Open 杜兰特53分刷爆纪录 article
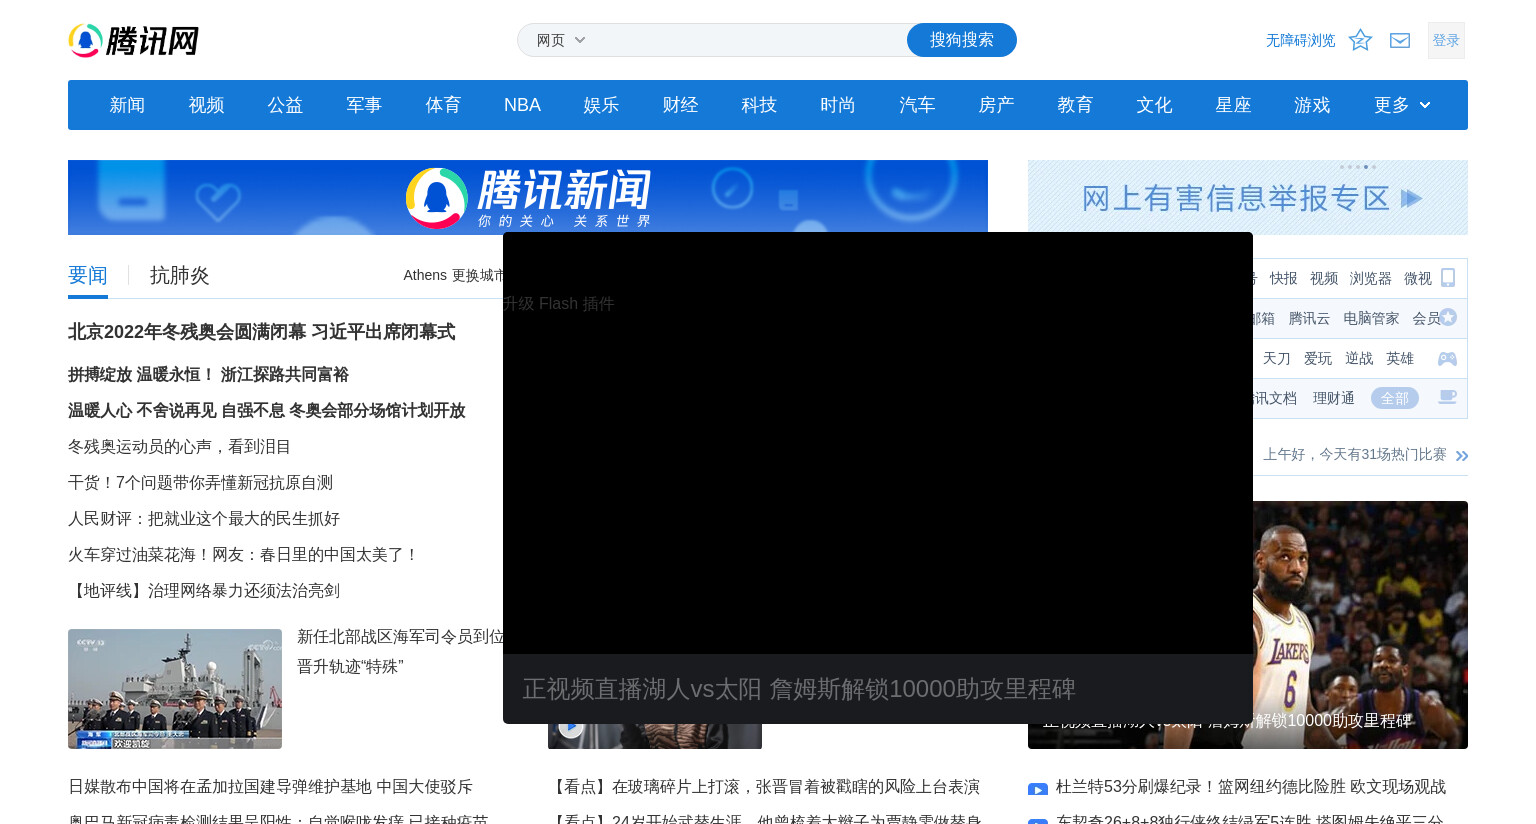 (x=1251, y=787)
